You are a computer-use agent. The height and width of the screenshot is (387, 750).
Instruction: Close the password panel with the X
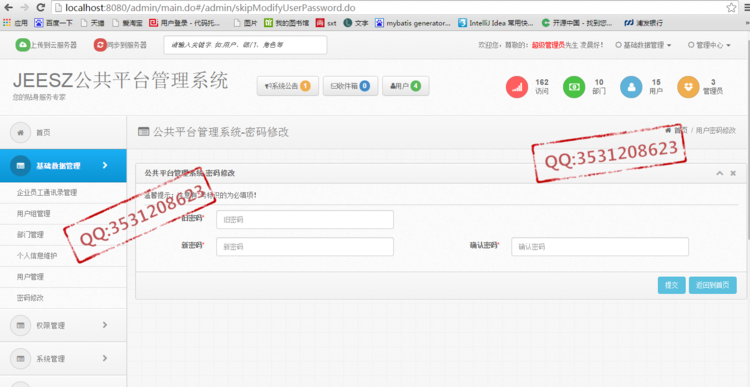tap(733, 173)
